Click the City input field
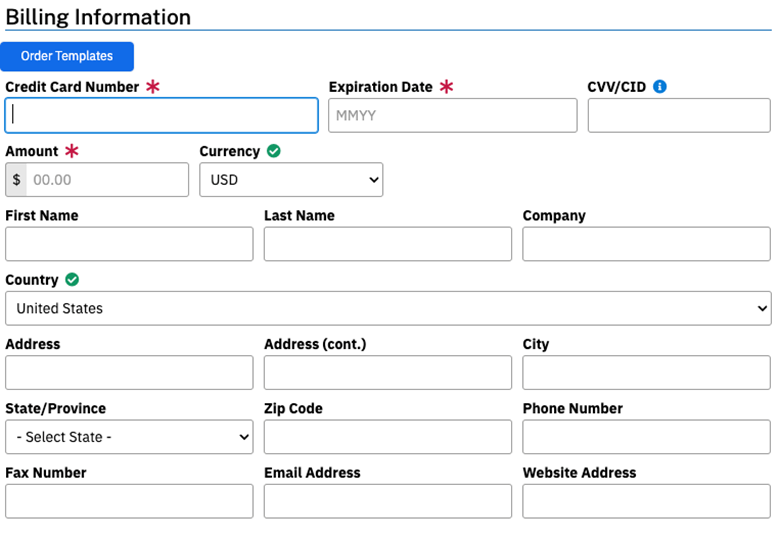 point(647,372)
